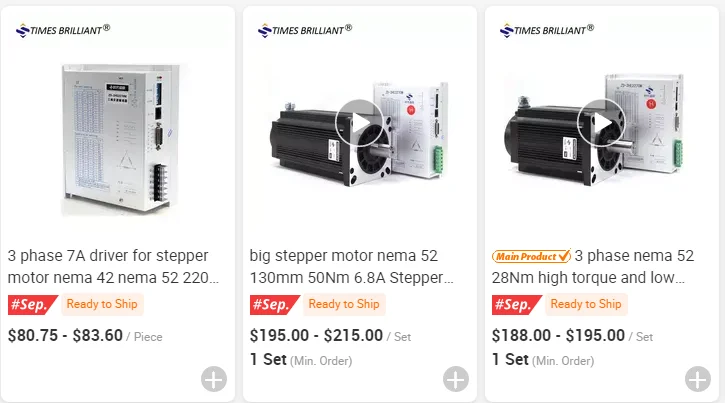Open the 3 phase nema 52 28Nm title
Image resolution: width=725 pixels, height=403 pixels.
click(632, 256)
